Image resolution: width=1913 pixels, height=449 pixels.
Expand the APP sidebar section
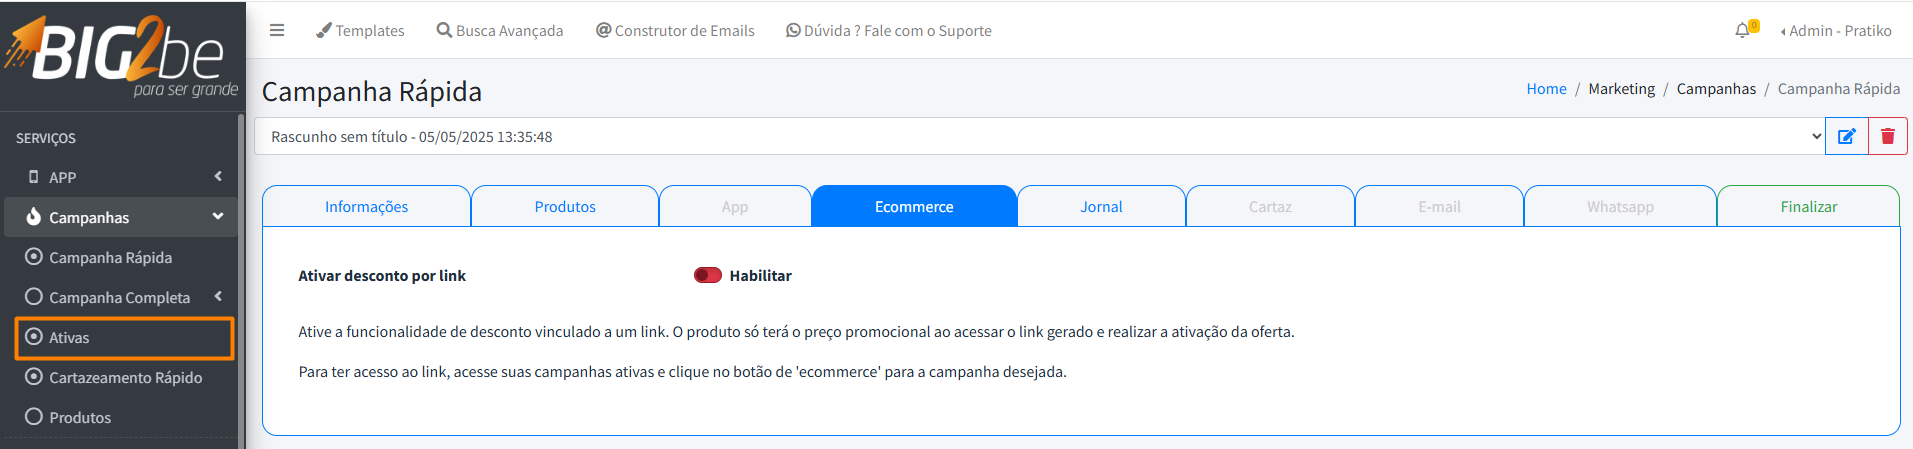click(x=121, y=177)
